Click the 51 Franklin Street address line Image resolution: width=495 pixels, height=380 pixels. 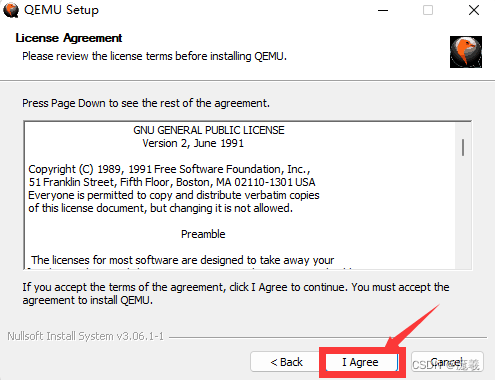pyautogui.click(x=172, y=182)
